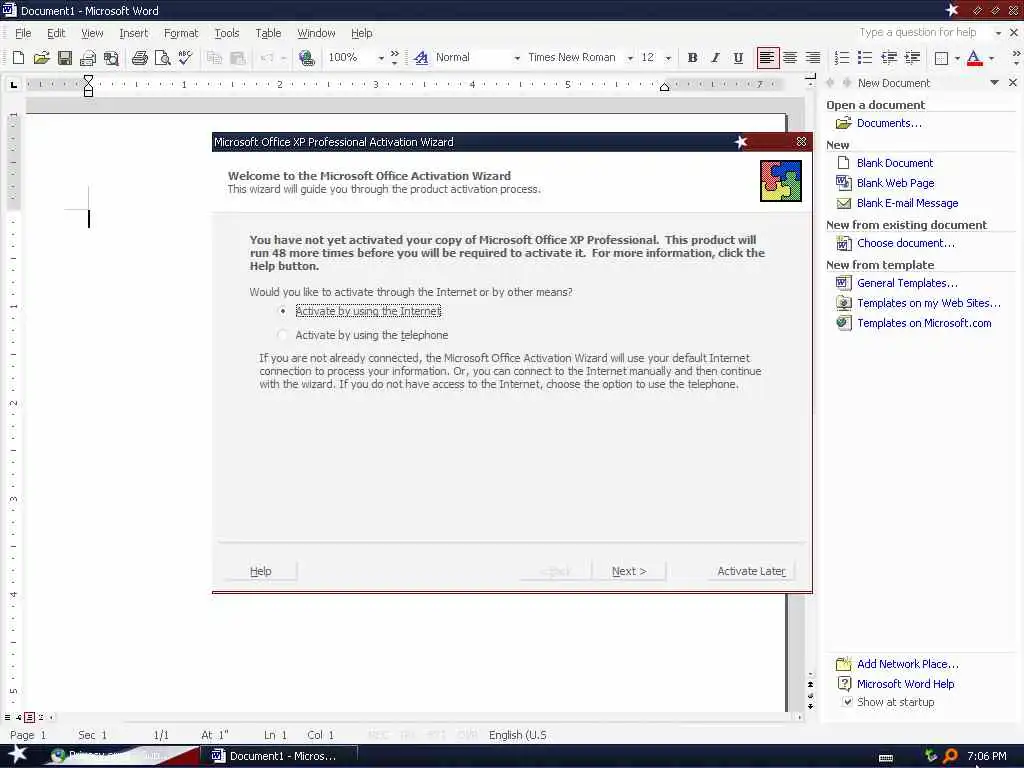Image resolution: width=1024 pixels, height=768 pixels.
Task: Open the Add Network Place link
Action: [908, 664]
